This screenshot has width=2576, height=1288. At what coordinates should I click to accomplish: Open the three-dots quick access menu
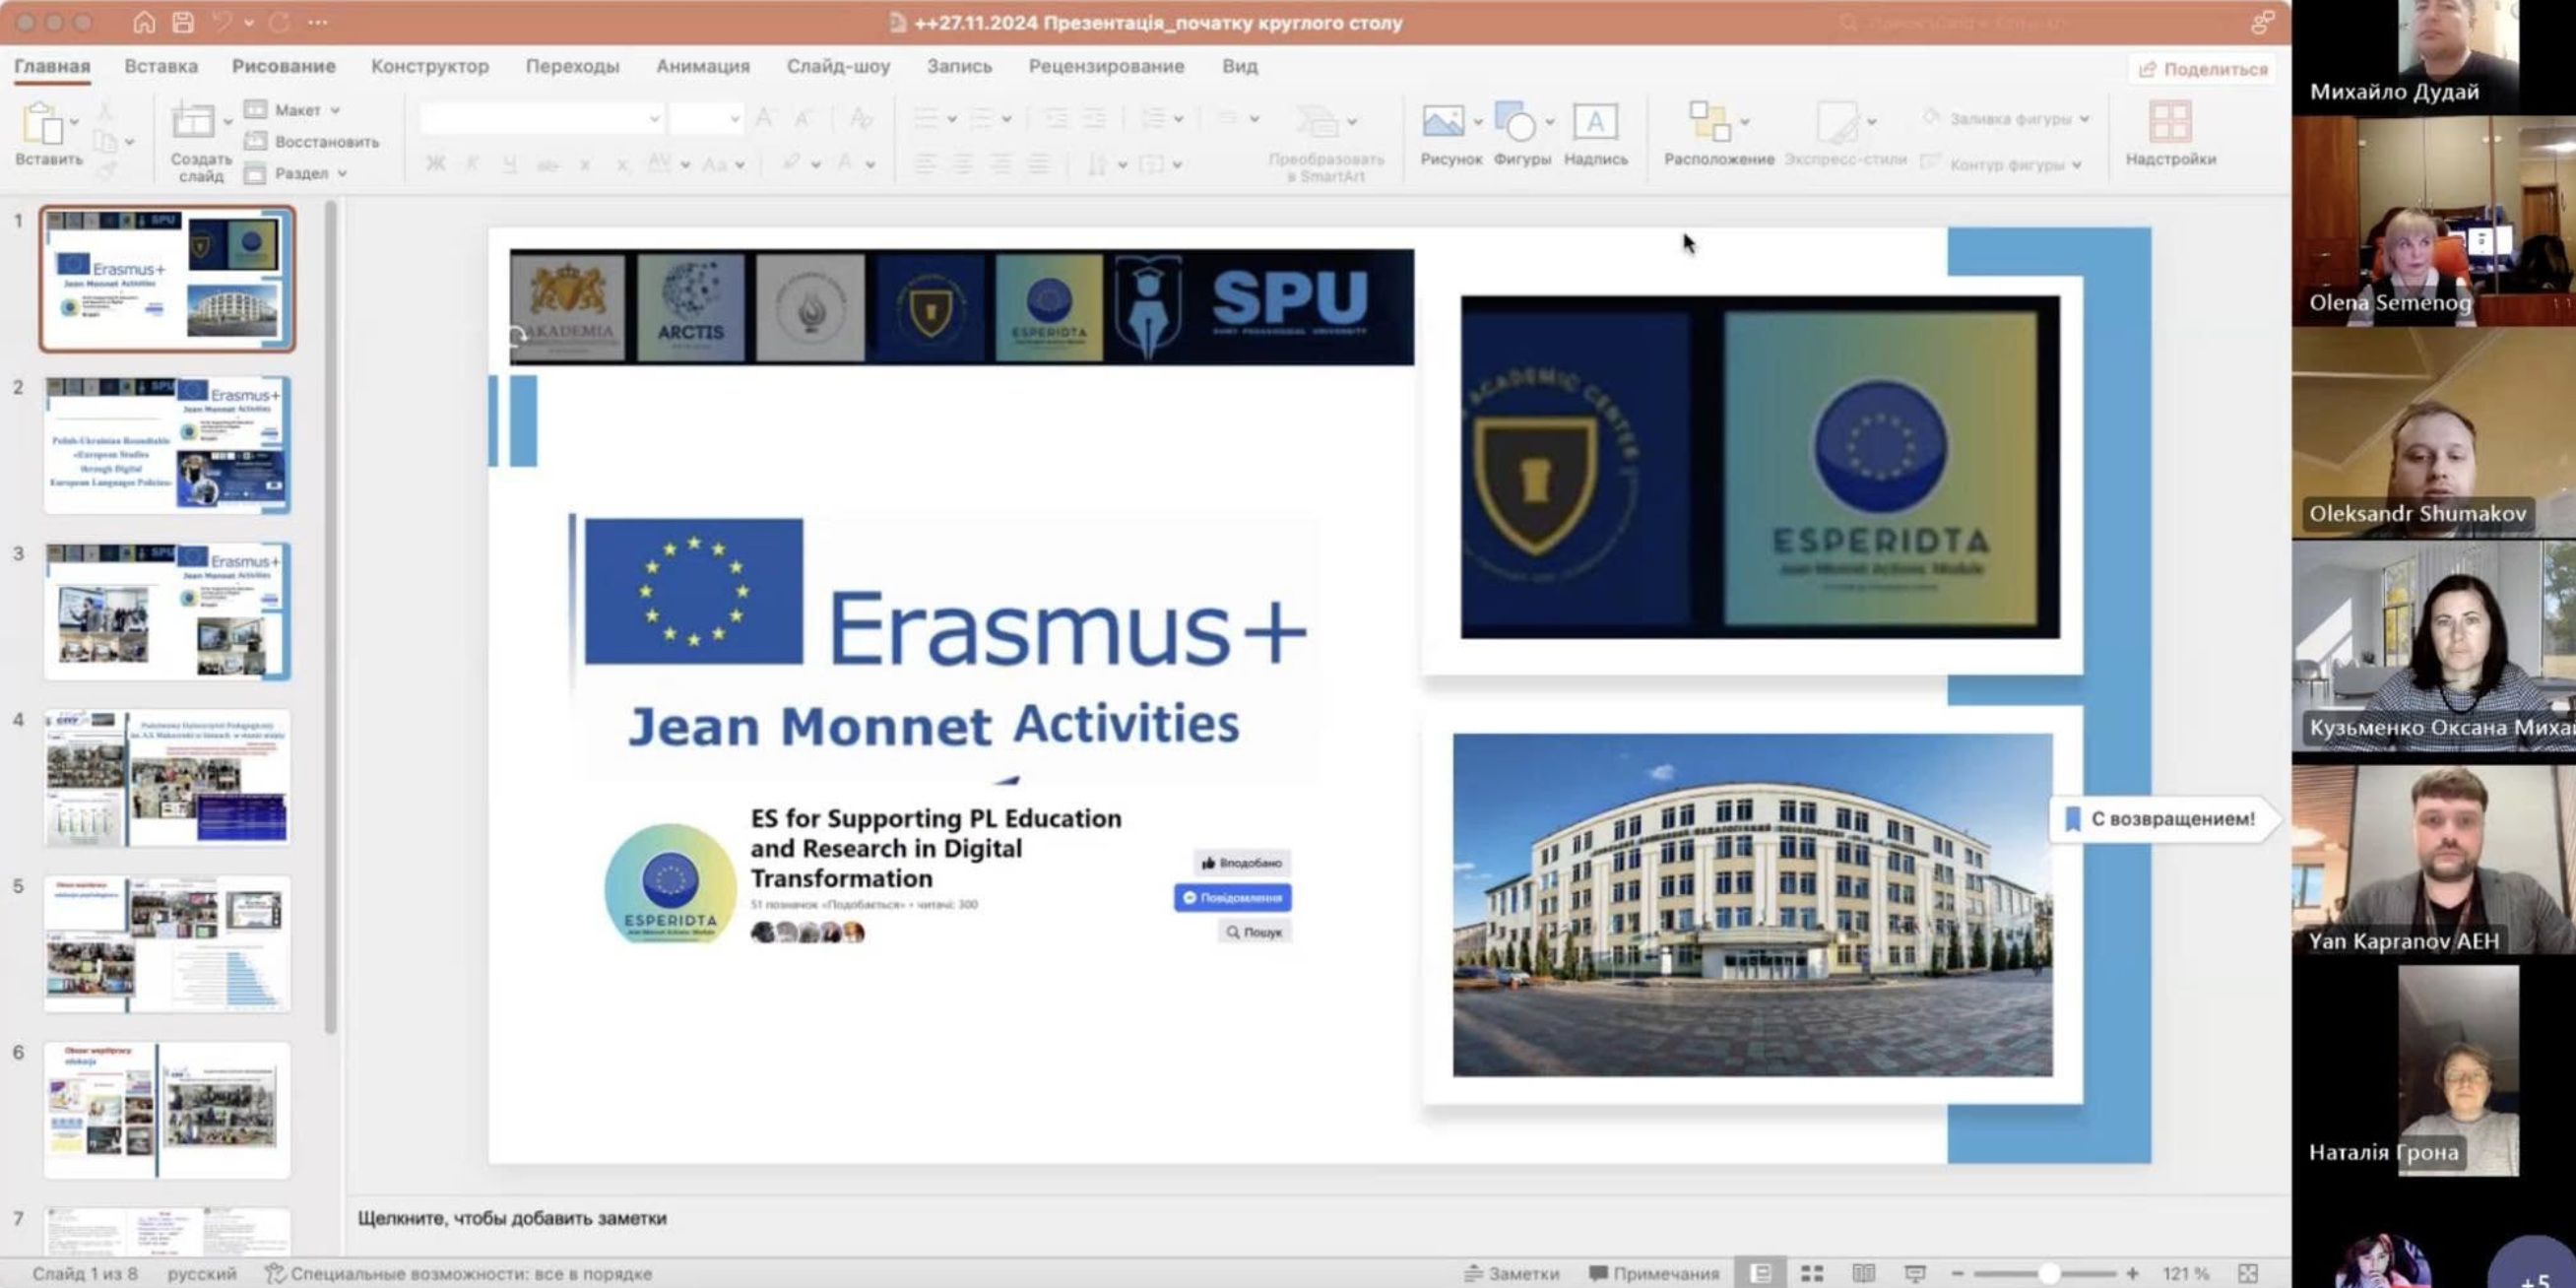pyautogui.click(x=317, y=22)
